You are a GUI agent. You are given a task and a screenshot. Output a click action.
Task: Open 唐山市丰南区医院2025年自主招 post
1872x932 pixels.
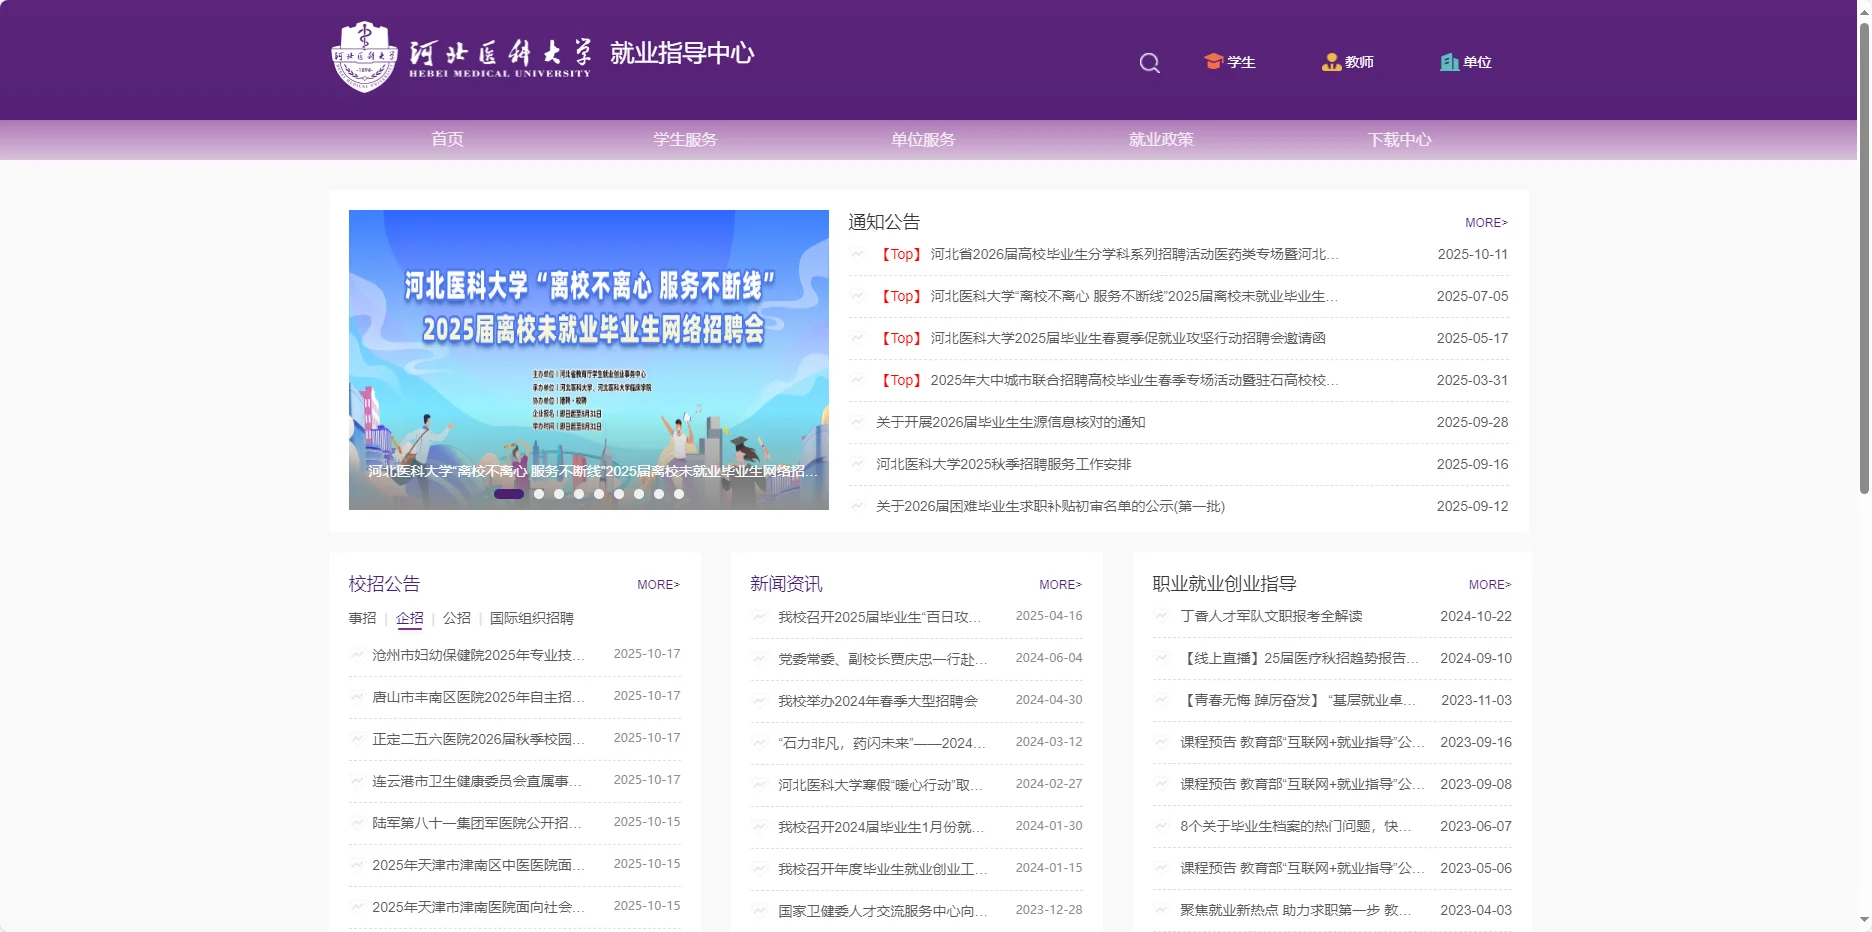tap(478, 697)
